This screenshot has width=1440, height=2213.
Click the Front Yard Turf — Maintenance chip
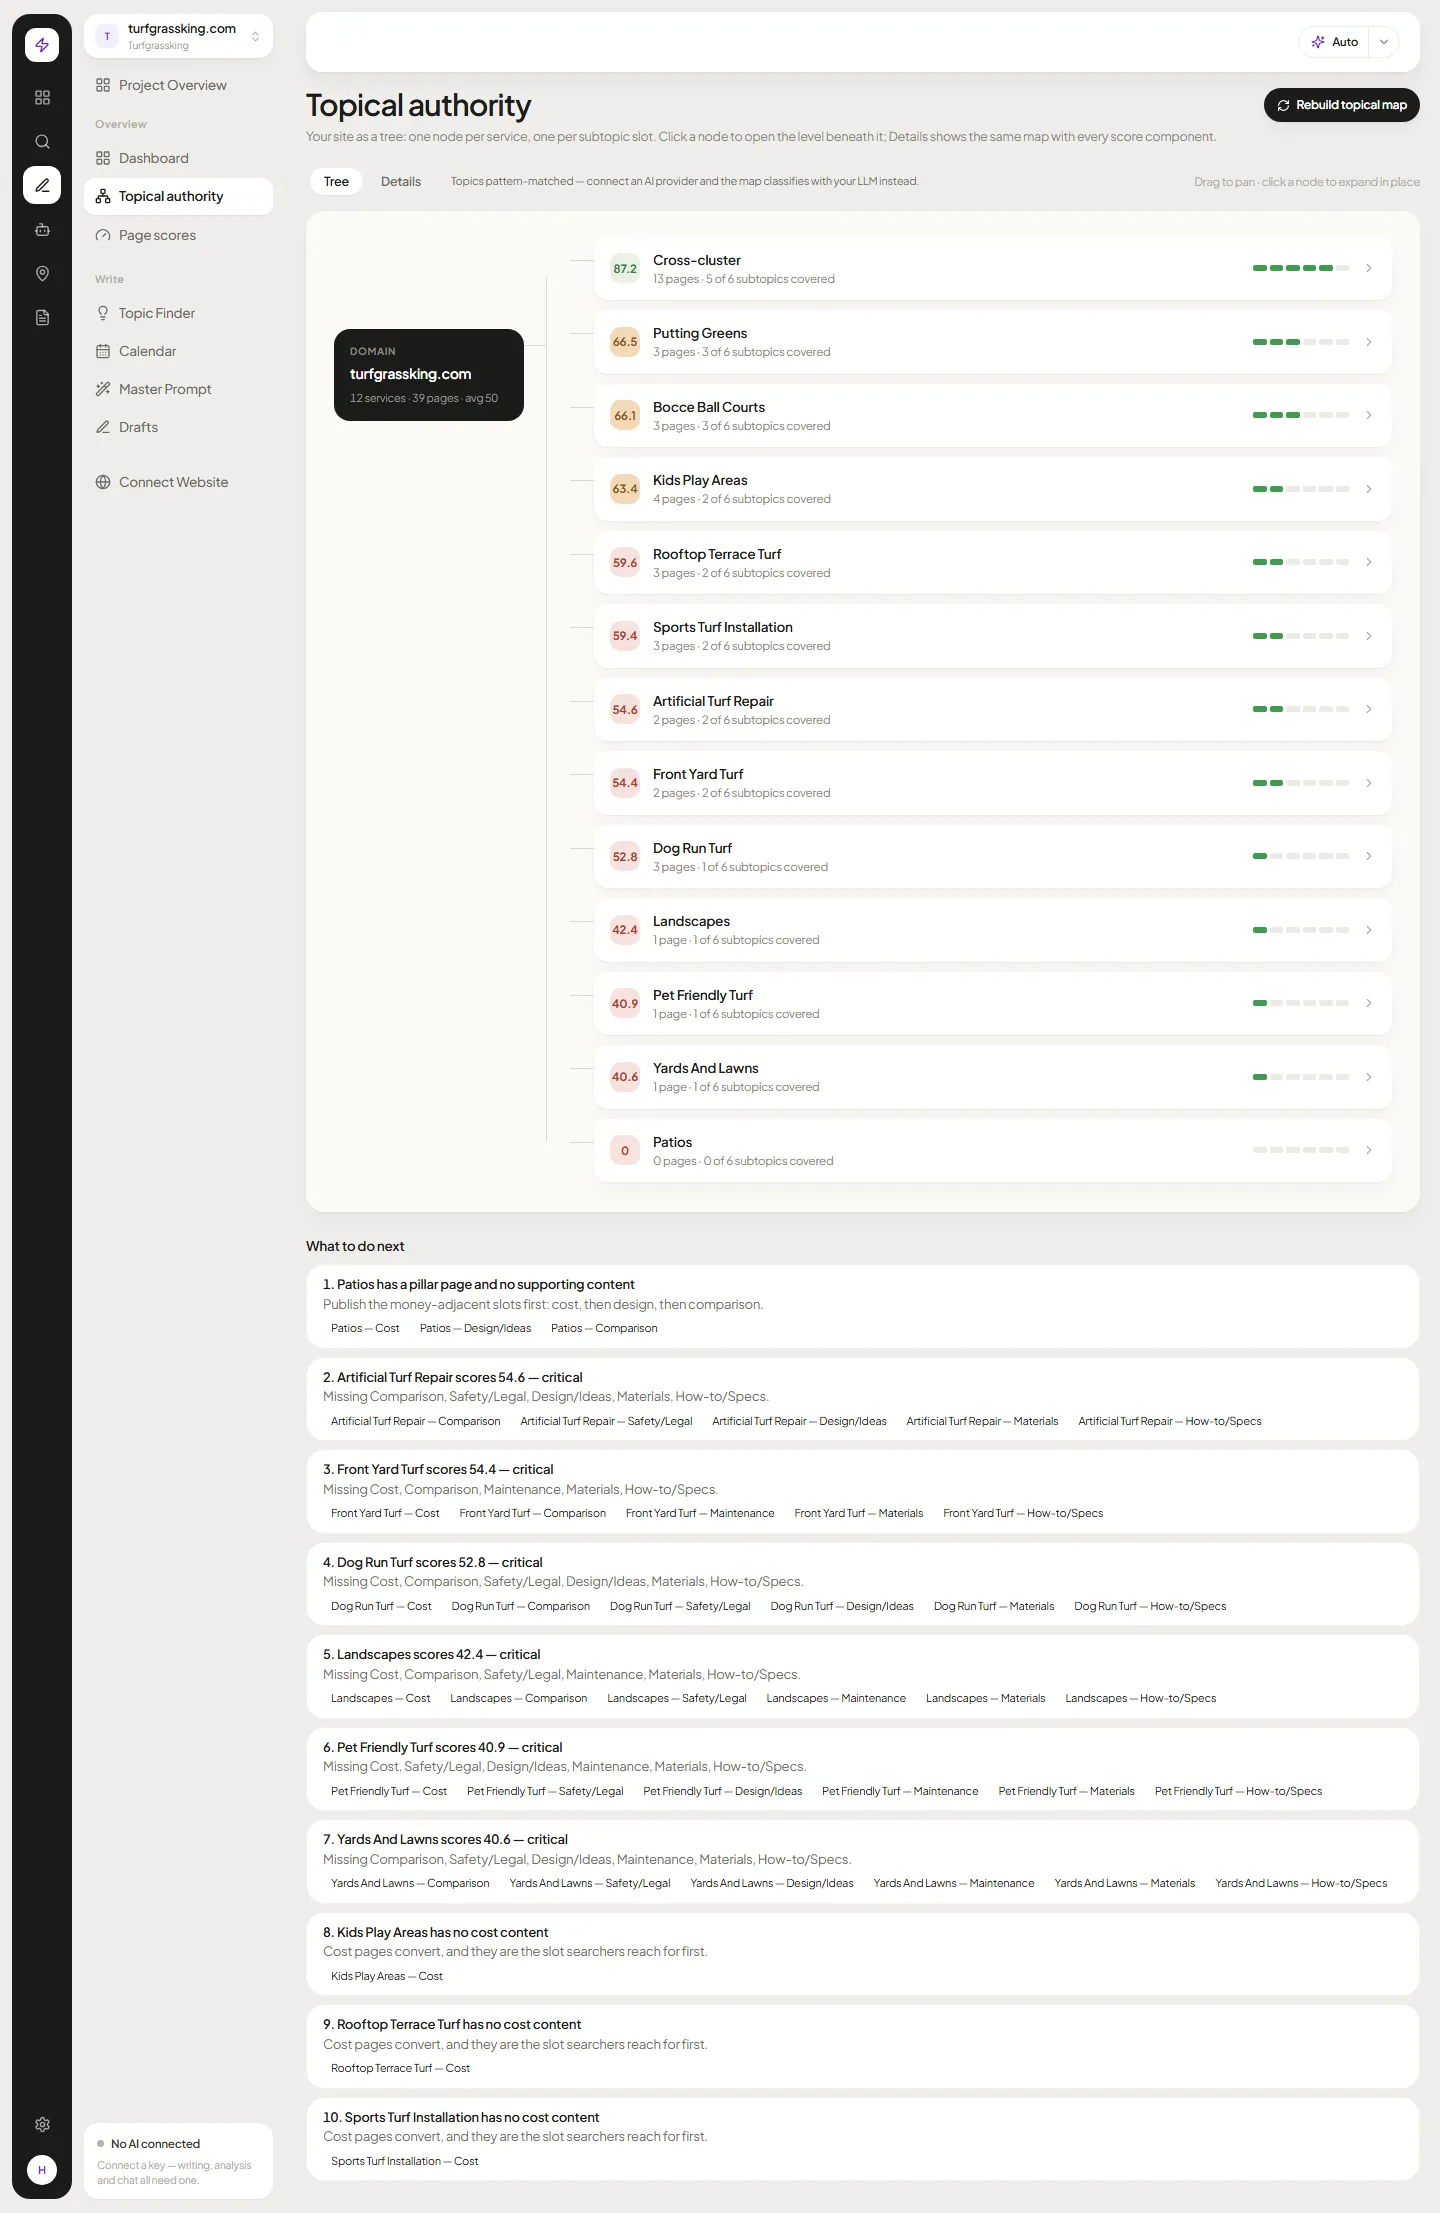pyautogui.click(x=700, y=1513)
